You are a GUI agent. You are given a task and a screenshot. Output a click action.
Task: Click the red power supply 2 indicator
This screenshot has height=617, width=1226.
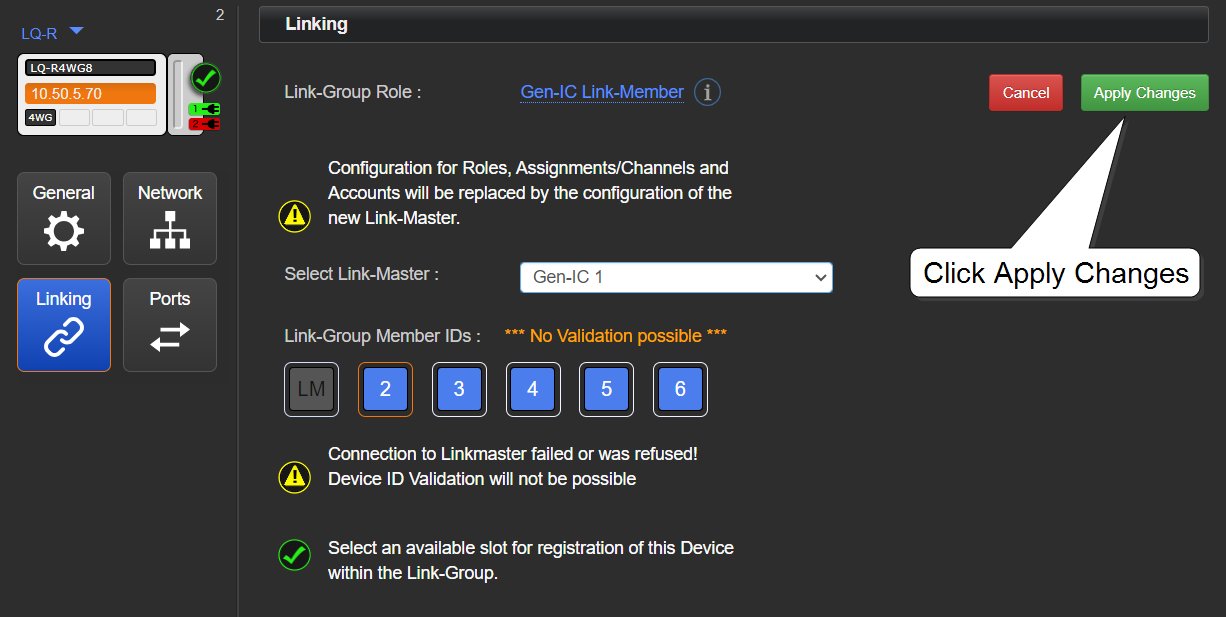(x=205, y=124)
